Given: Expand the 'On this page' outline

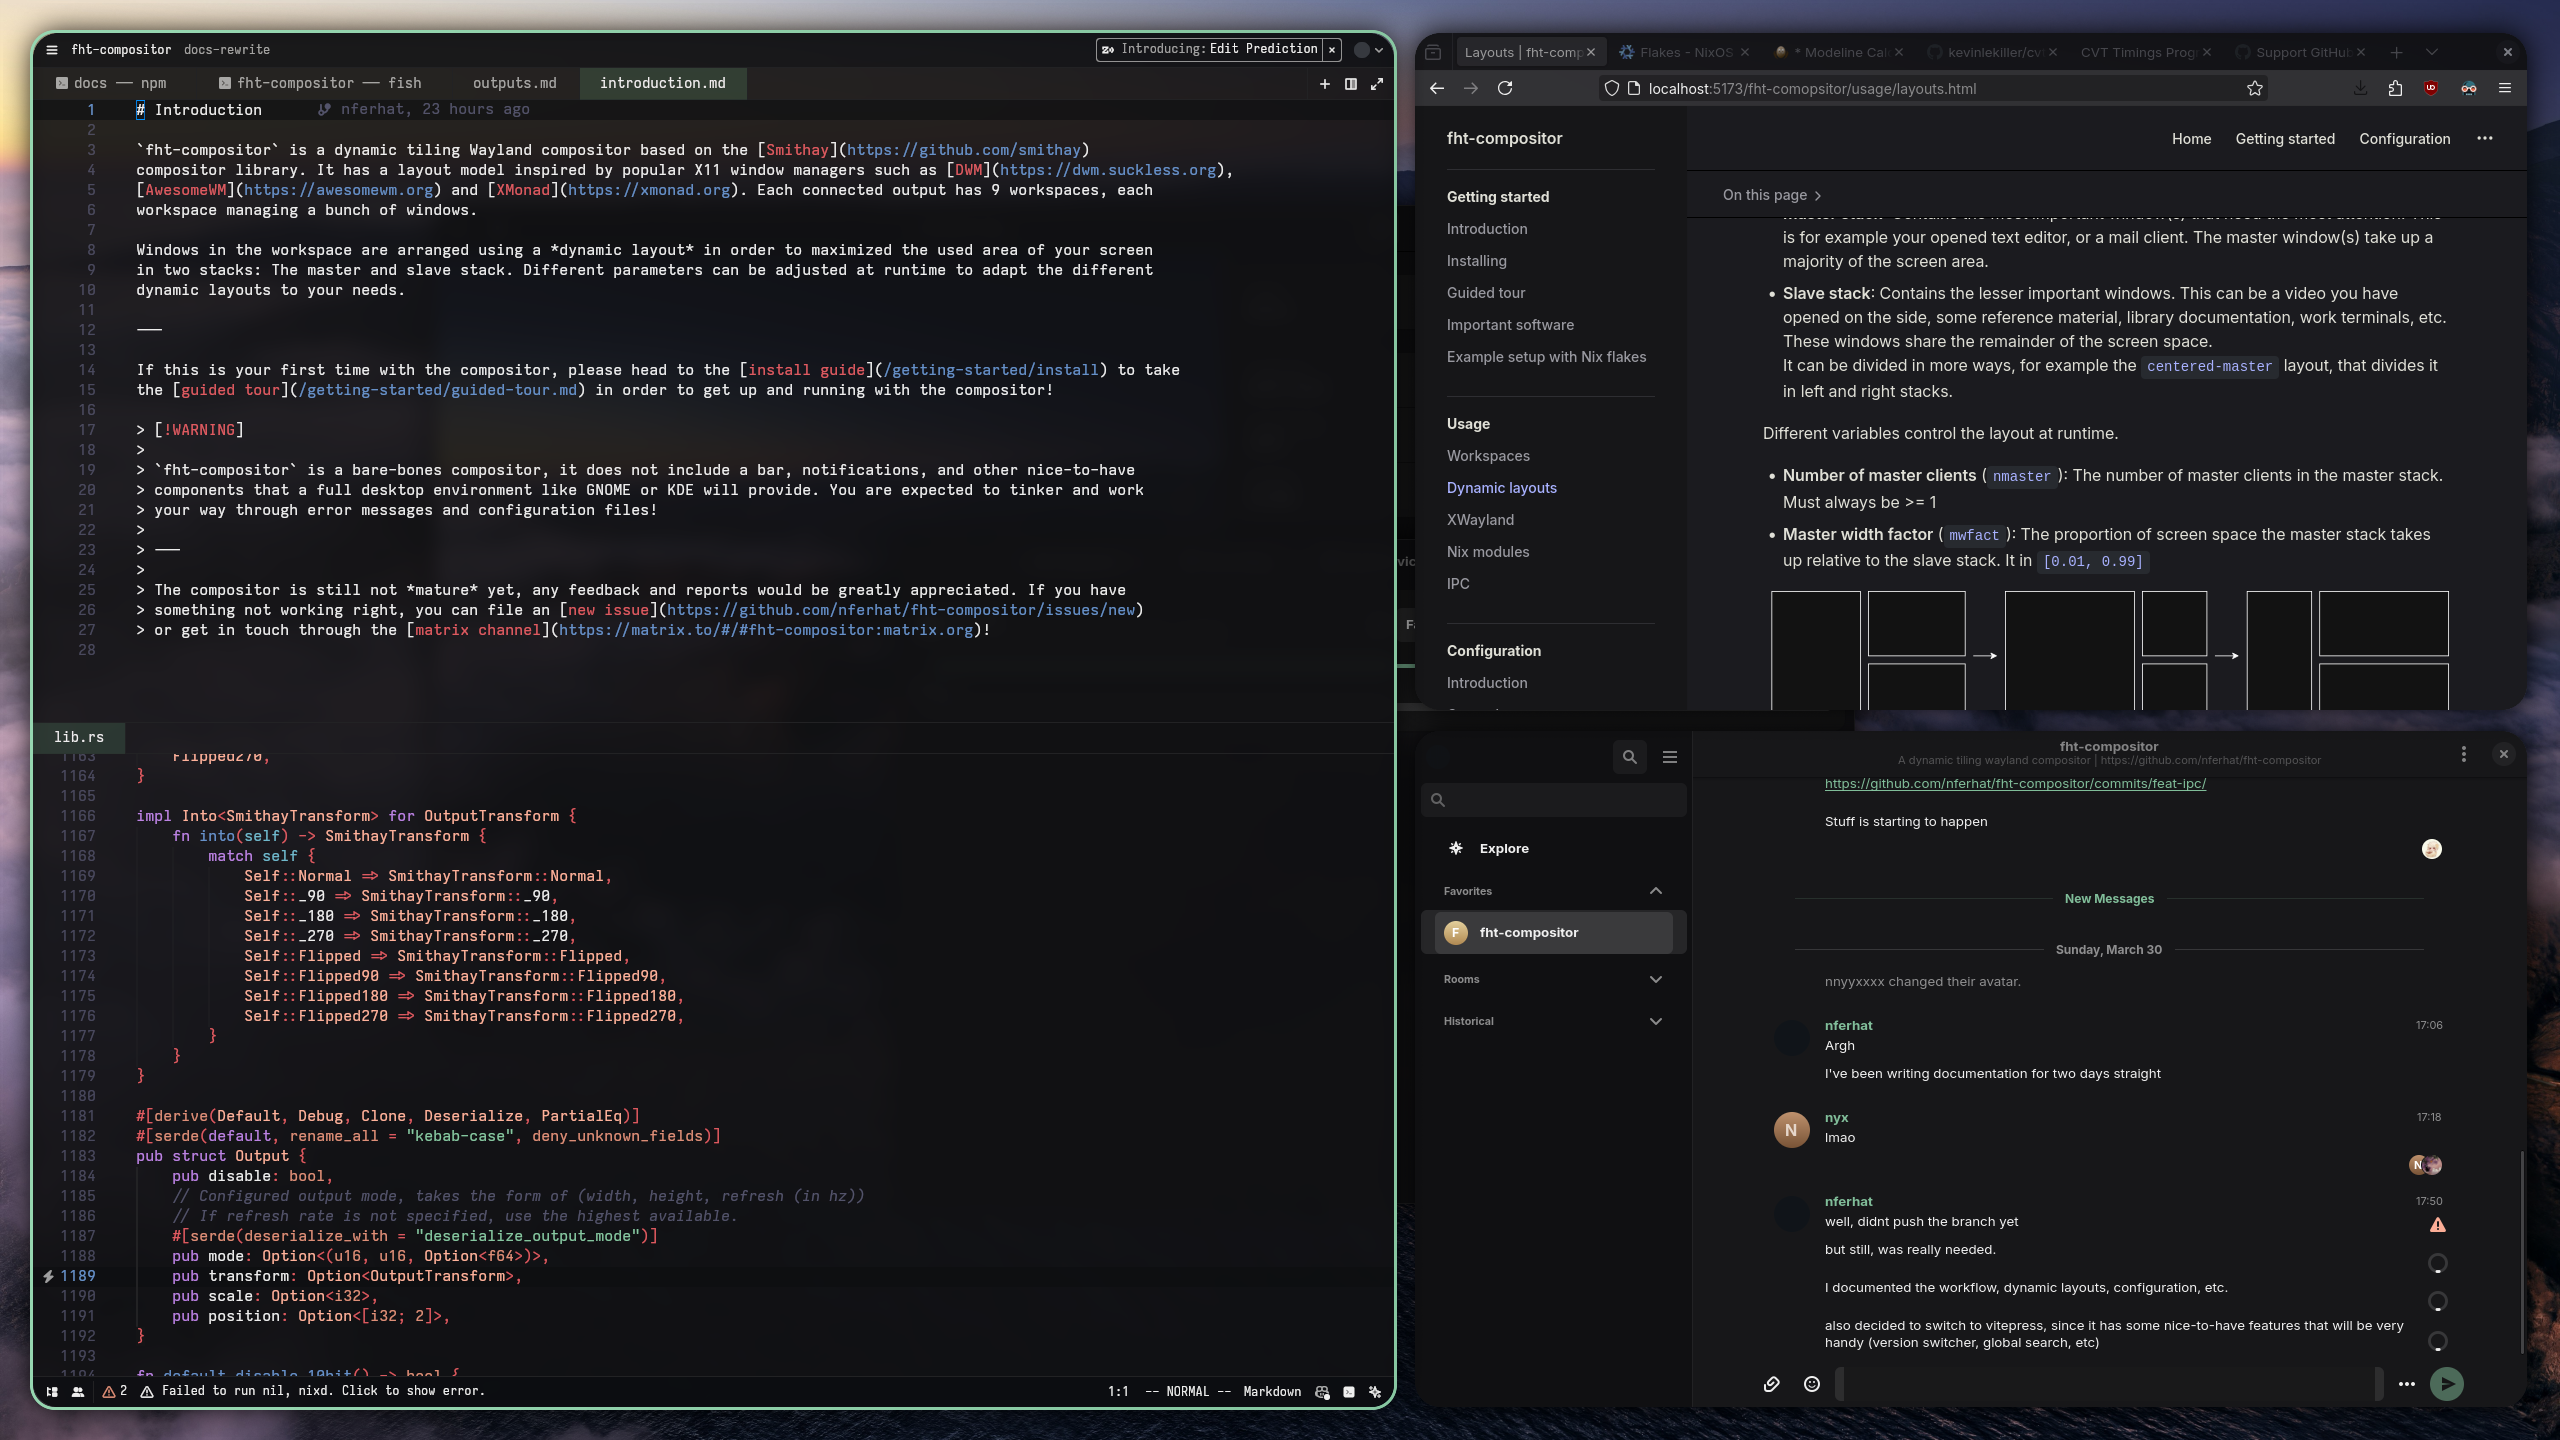Looking at the screenshot, I should click(x=1771, y=195).
